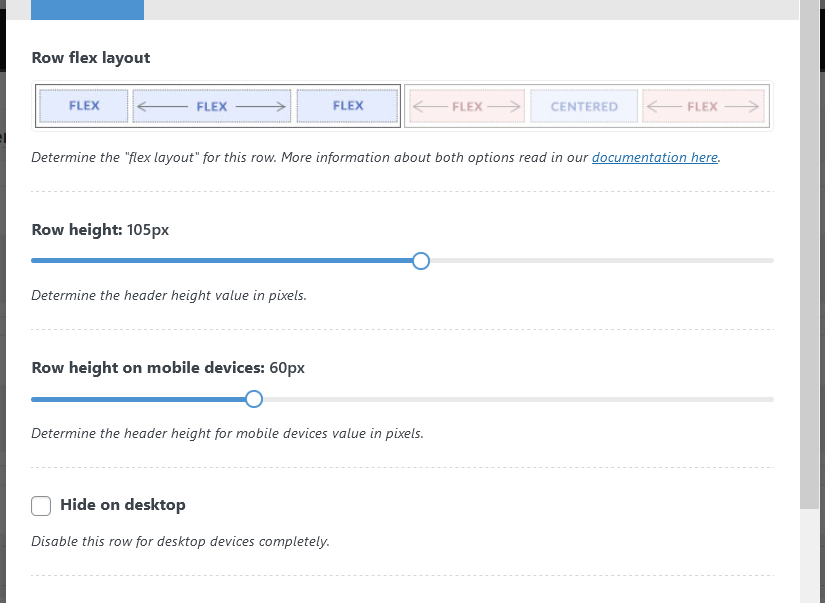
Task: Click the "Hide on desktop" label text
Action: click(x=123, y=505)
